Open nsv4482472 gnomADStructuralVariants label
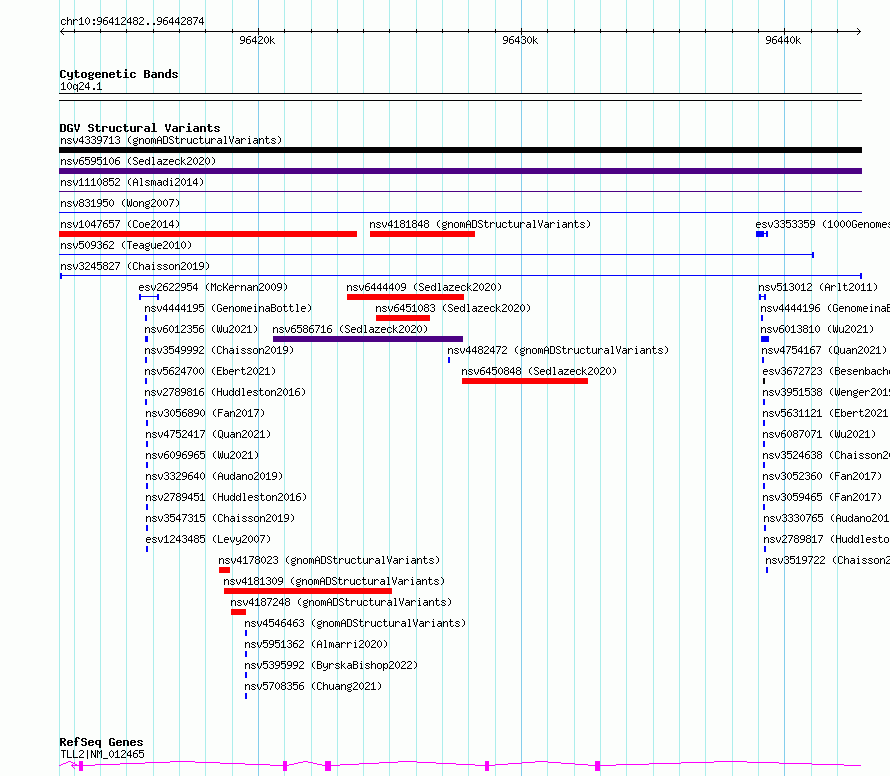This screenshot has width=890, height=776. pos(559,350)
